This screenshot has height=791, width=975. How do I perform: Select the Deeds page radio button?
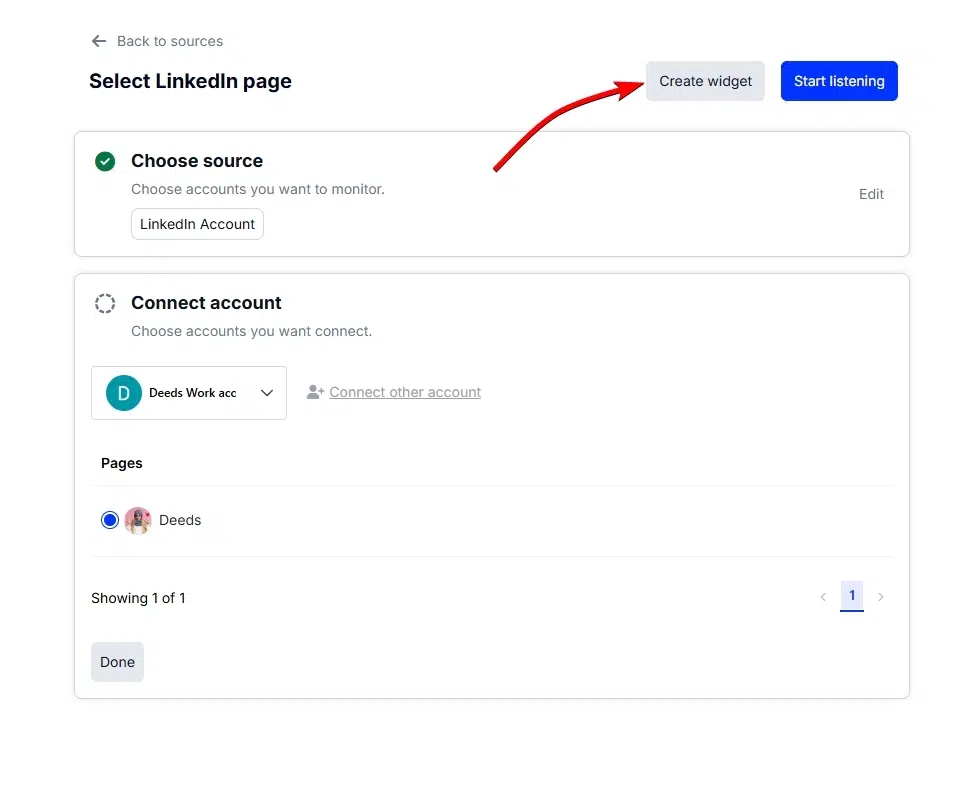pos(110,520)
